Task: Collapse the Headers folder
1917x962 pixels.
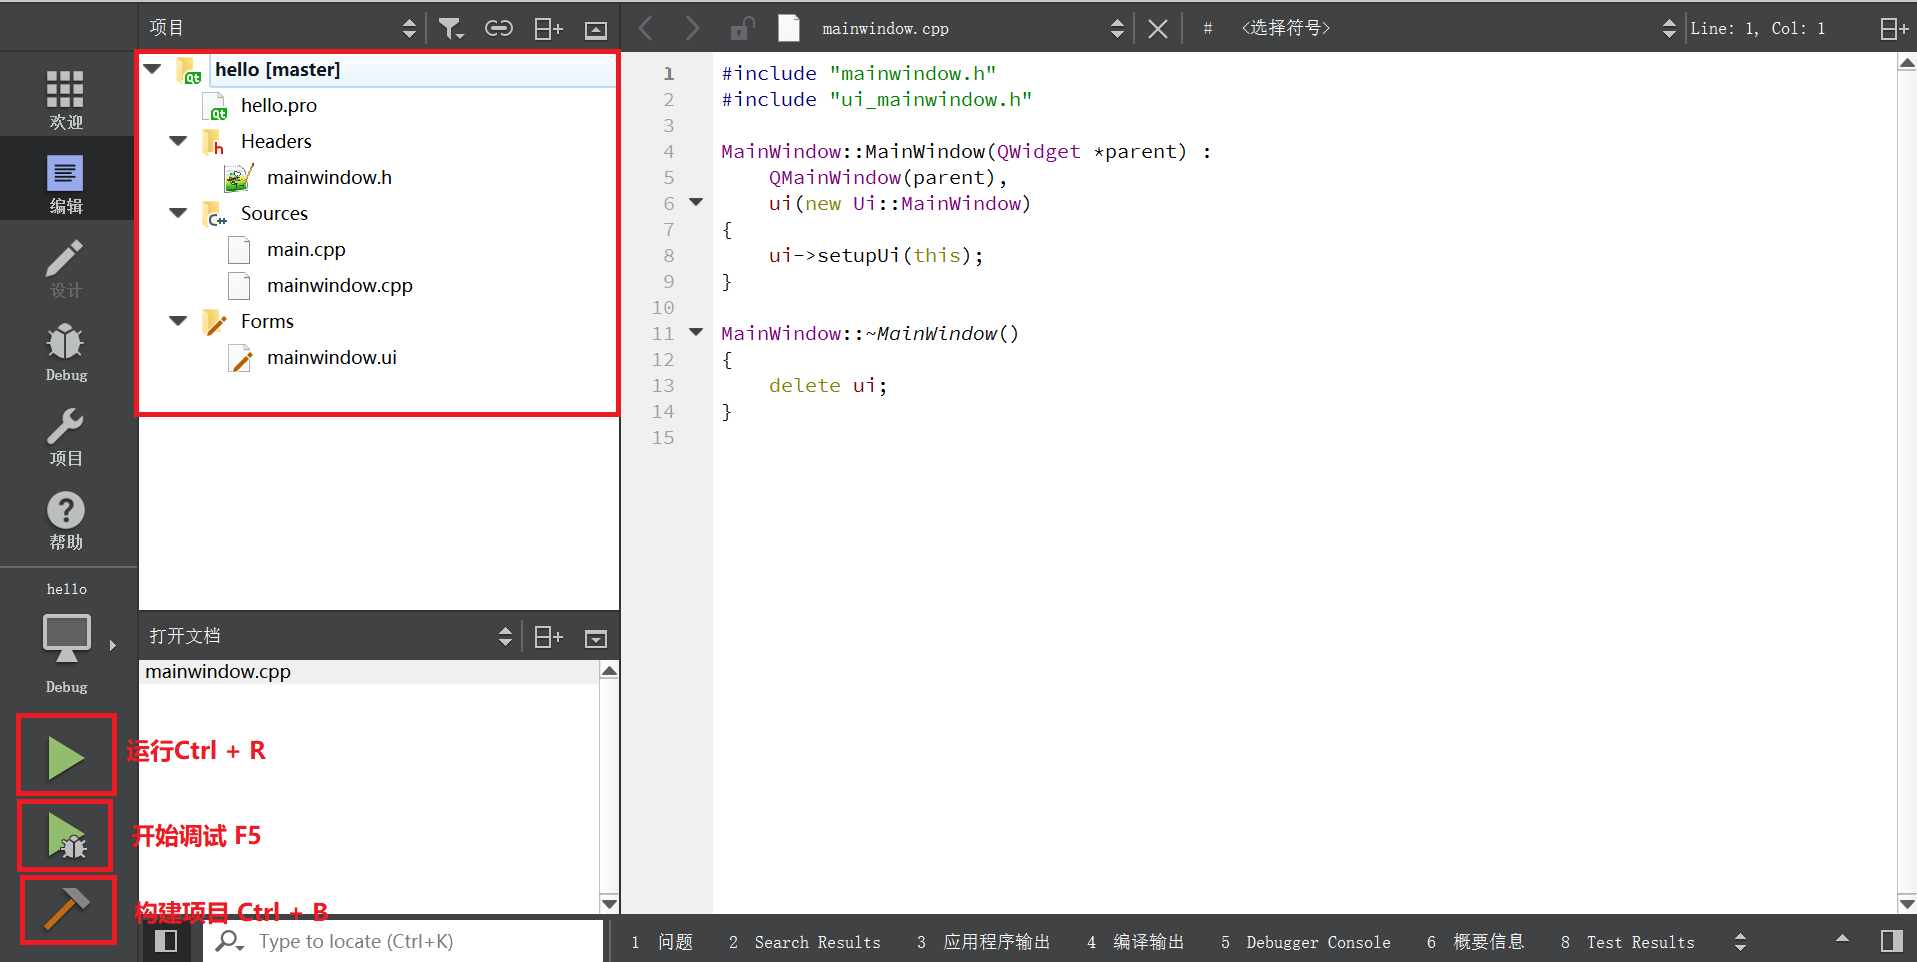Action: pos(179,141)
